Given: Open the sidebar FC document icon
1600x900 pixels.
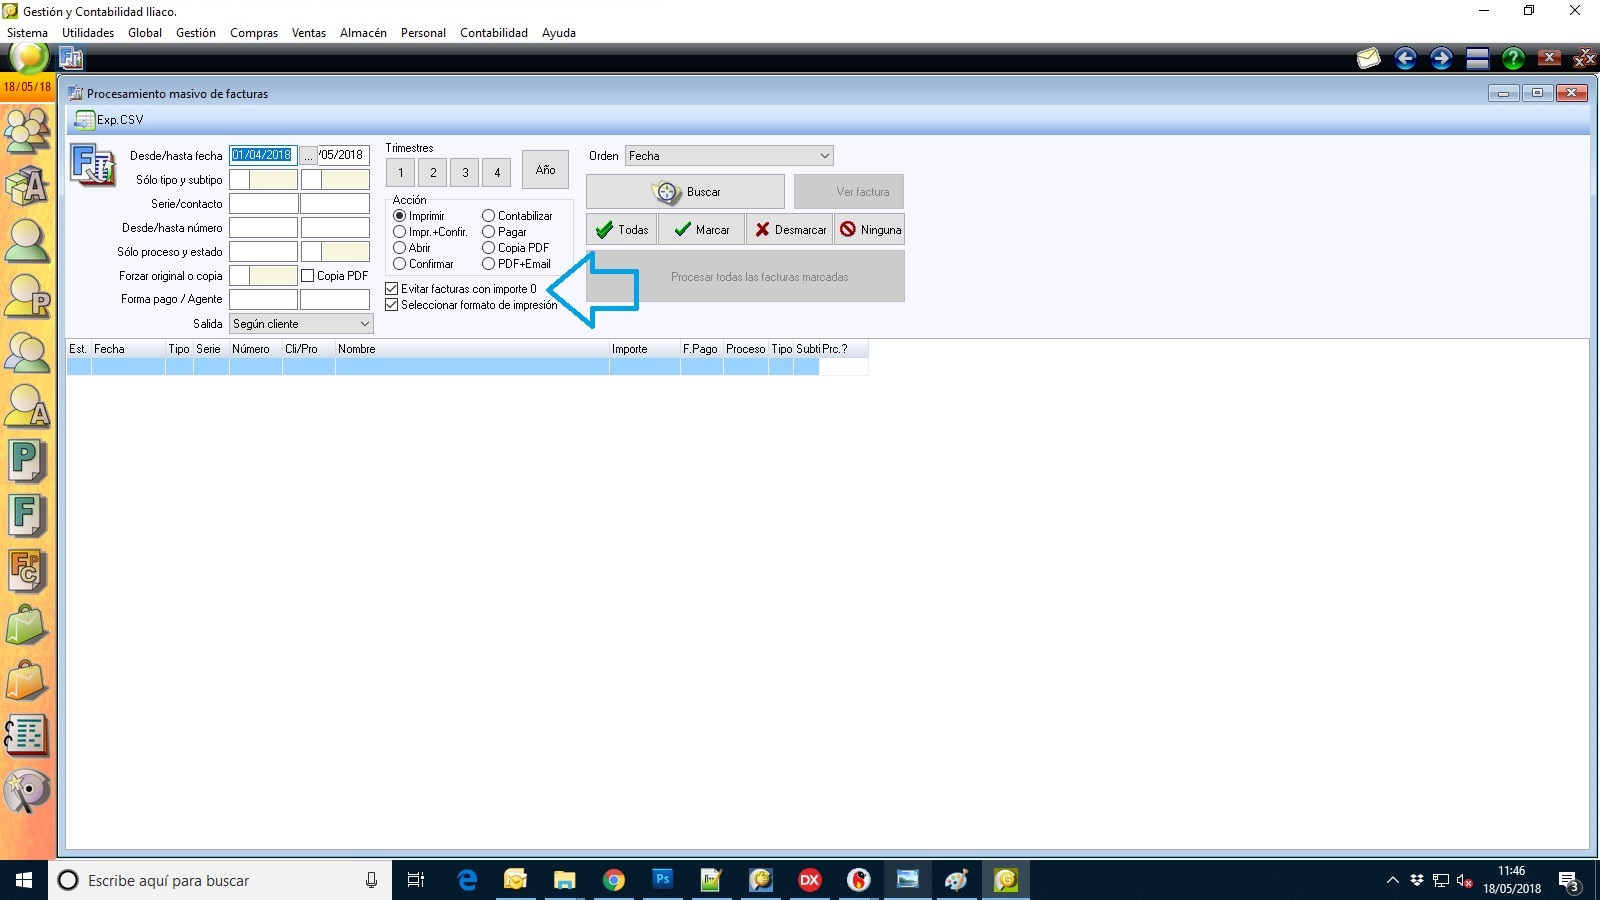Looking at the screenshot, I should click(27, 571).
